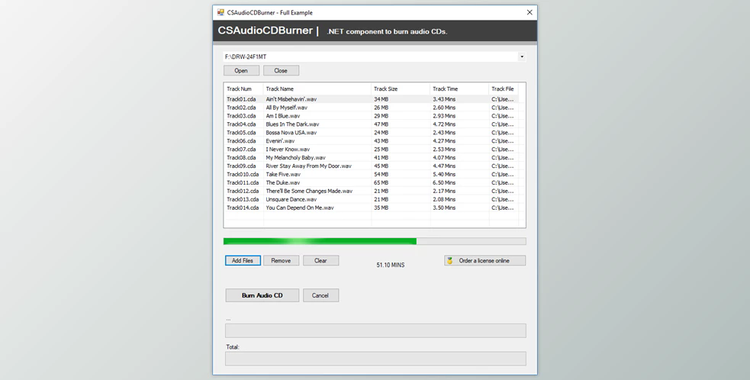Select There'll Be Some Changes Made.wav
Viewport: 750px width, 380px height.
tap(309, 191)
